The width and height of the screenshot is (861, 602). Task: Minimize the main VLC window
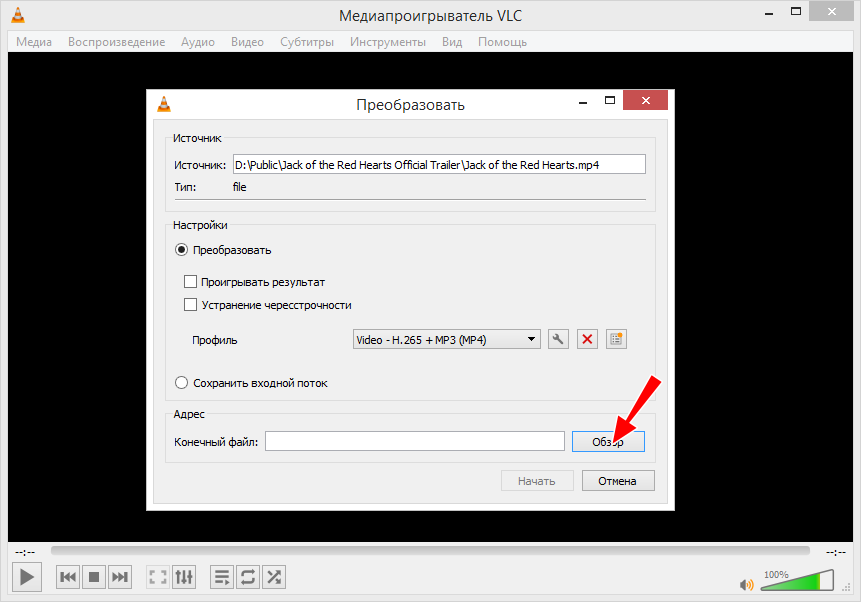click(x=769, y=12)
